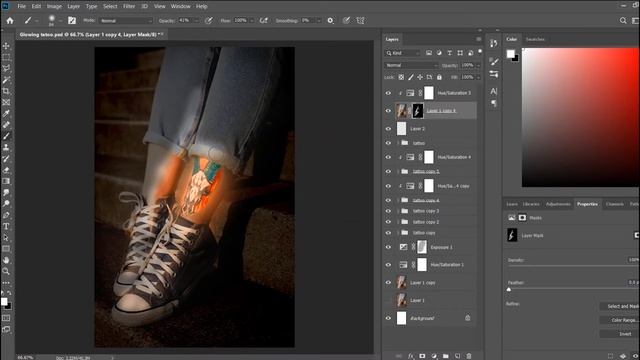This screenshot has height=360, width=640.
Task: Open the Kind filter dropdown
Action: [402, 53]
